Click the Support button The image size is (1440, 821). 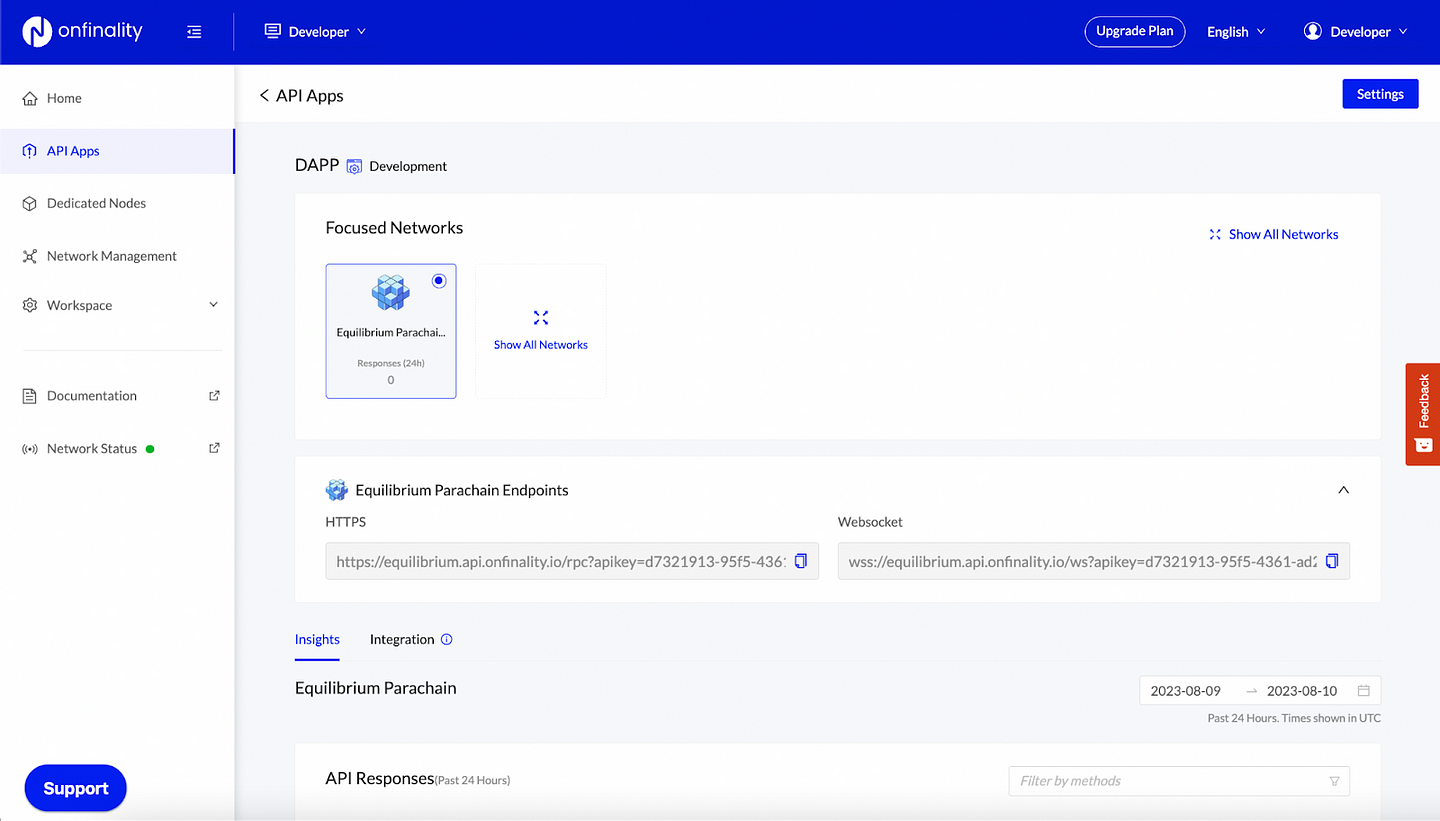click(75, 788)
